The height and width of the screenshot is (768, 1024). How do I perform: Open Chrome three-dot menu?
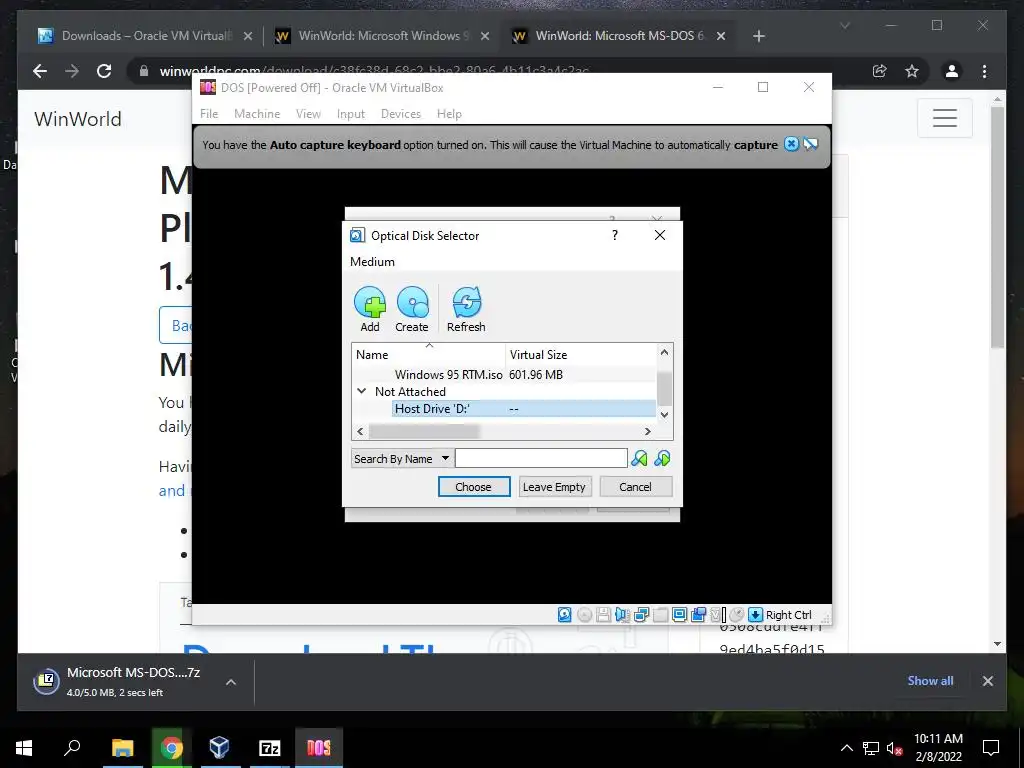984,71
